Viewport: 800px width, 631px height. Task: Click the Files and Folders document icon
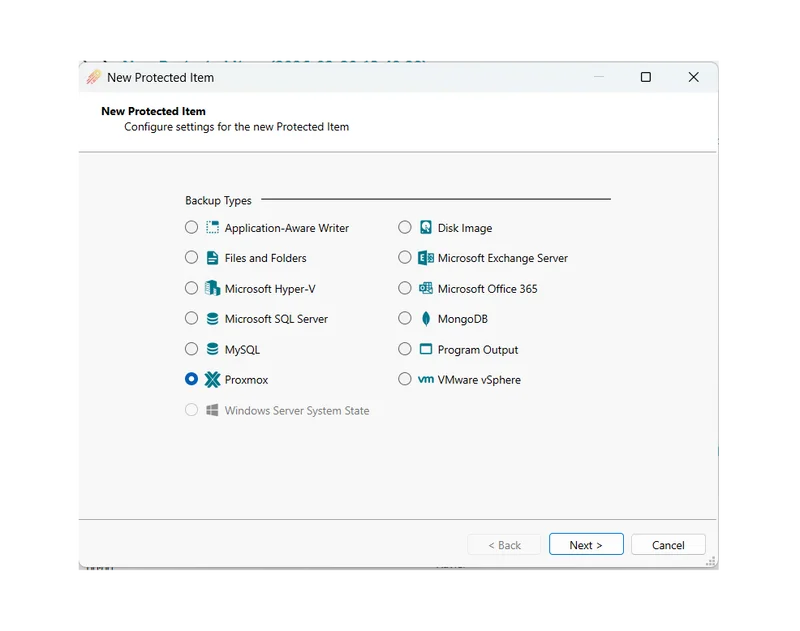click(x=212, y=258)
